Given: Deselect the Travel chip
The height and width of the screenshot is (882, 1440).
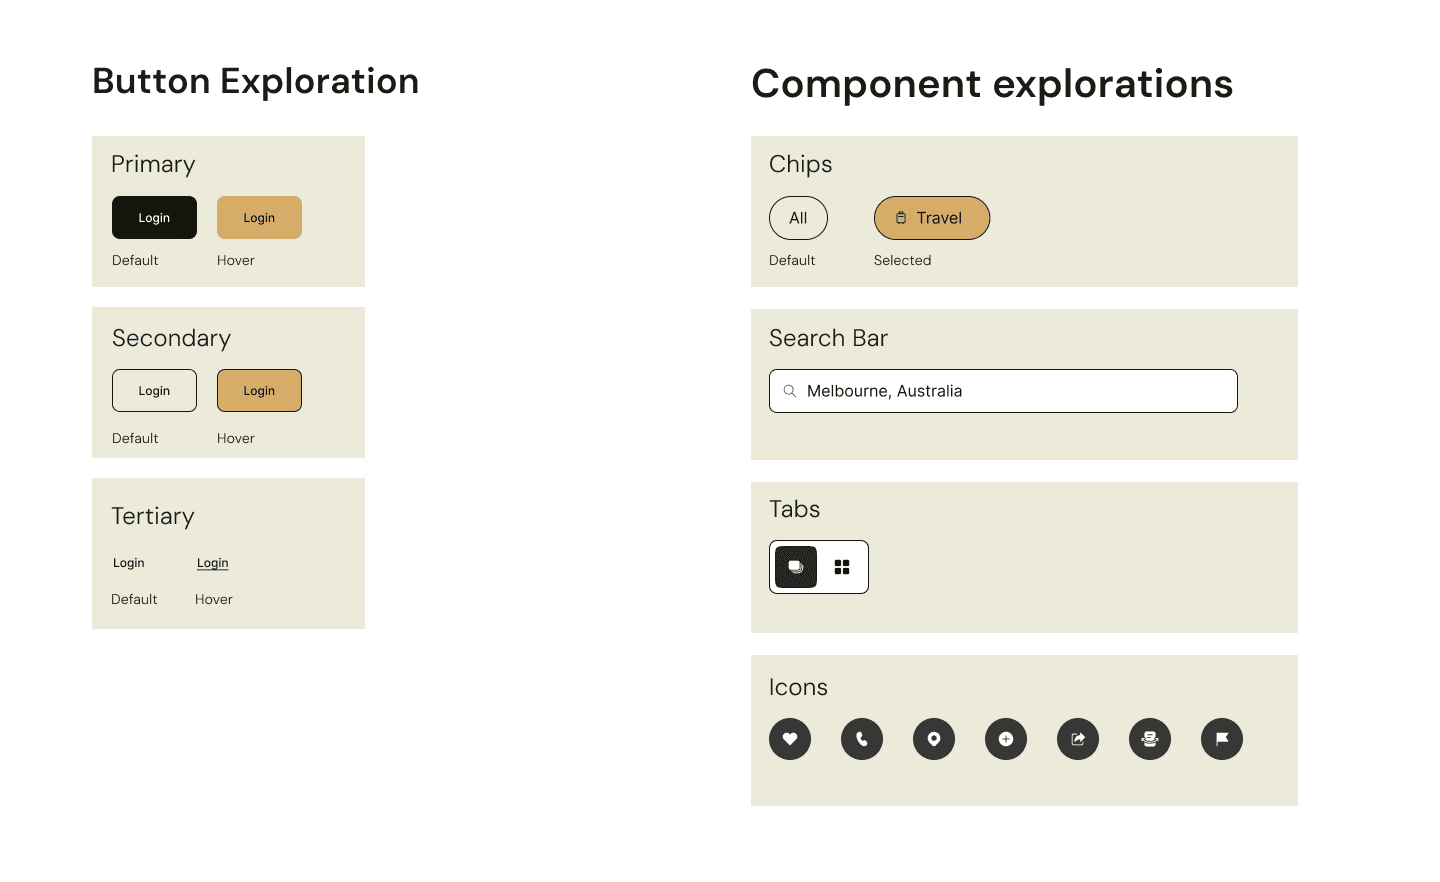Looking at the screenshot, I should (932, 217).
